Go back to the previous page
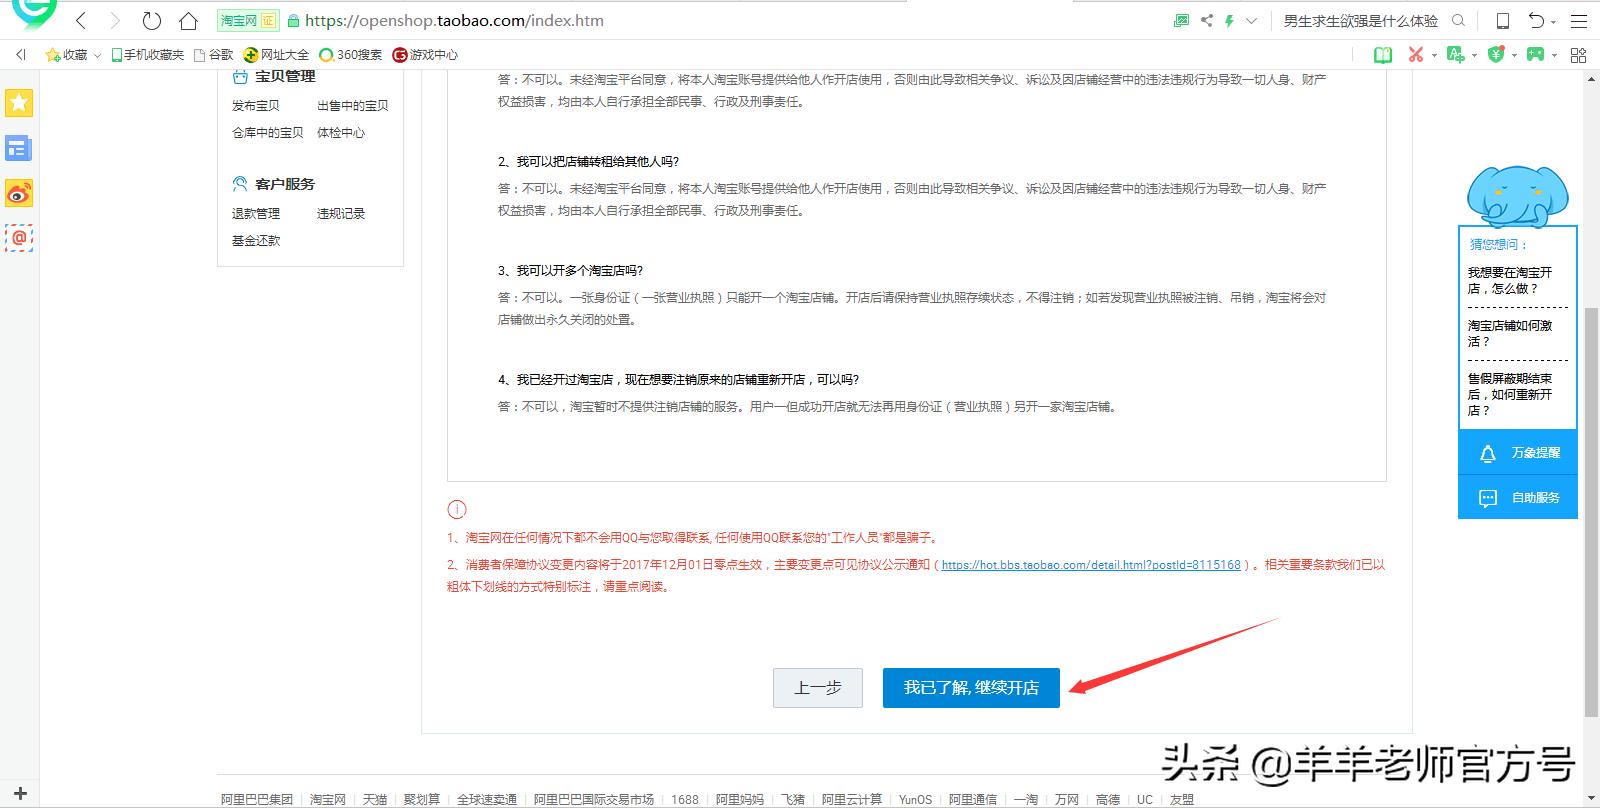The width and height of the screenshot is (1600, 808). (x=81, y=20)
